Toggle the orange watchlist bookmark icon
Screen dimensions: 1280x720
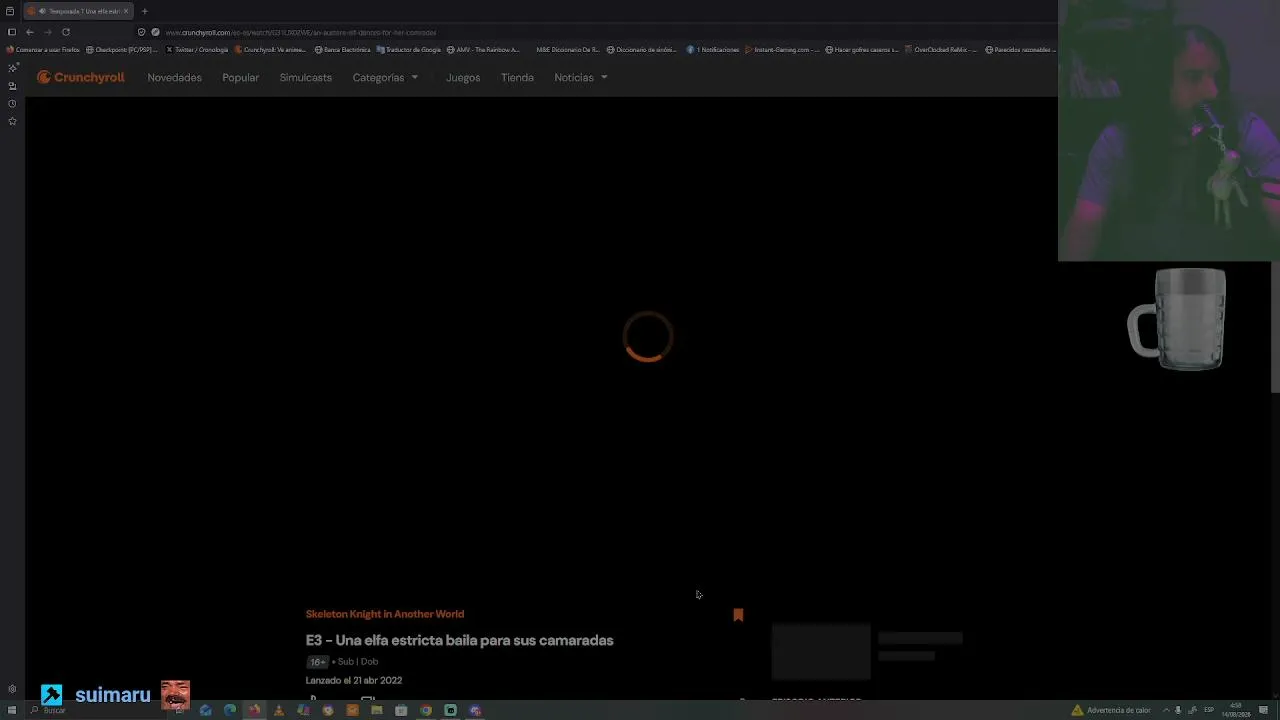(x=738, y=615)
